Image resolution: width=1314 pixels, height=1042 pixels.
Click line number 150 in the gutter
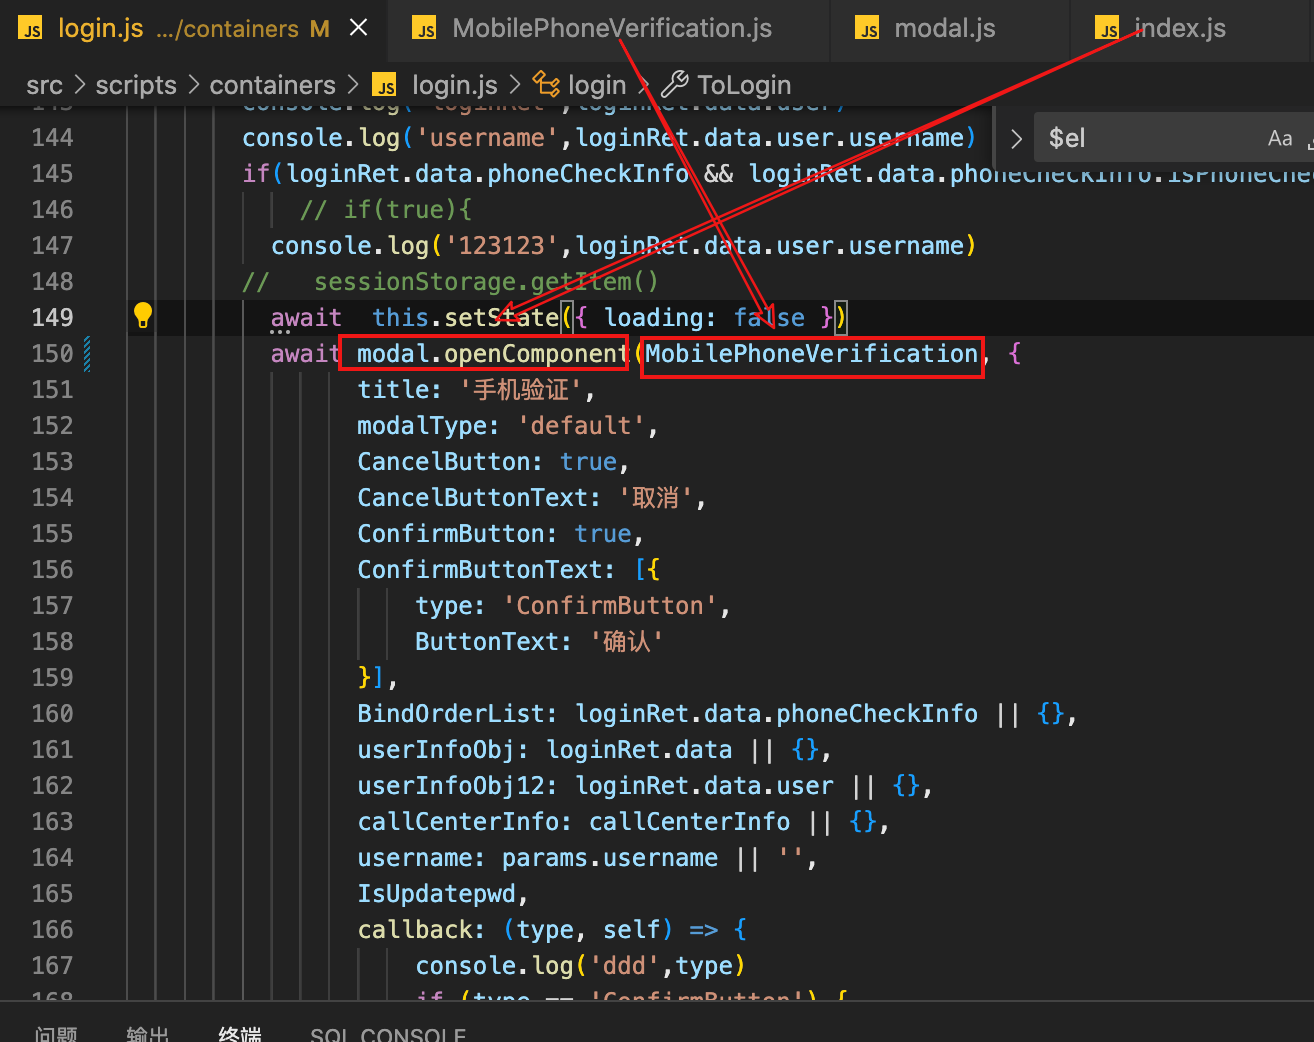(x=52, y=354)
